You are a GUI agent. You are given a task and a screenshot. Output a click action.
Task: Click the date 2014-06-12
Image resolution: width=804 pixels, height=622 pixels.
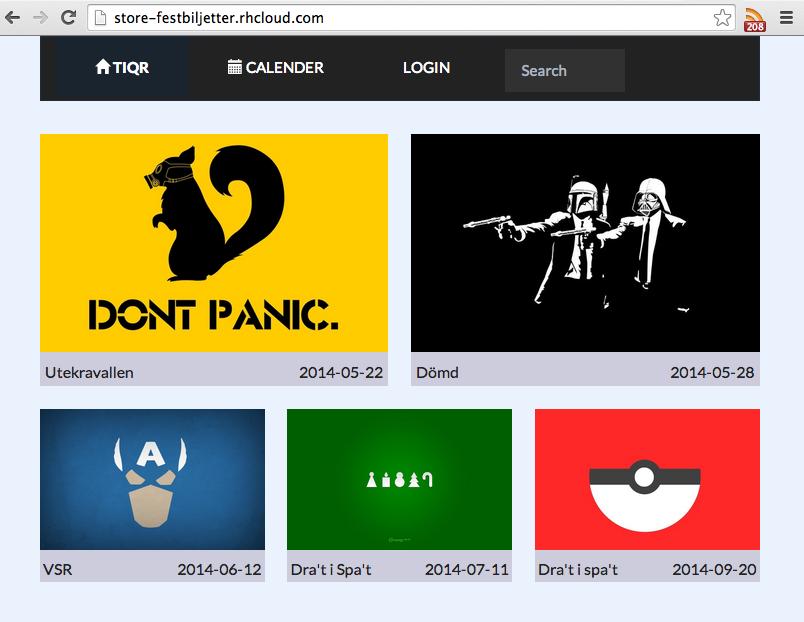click(219, 569)
